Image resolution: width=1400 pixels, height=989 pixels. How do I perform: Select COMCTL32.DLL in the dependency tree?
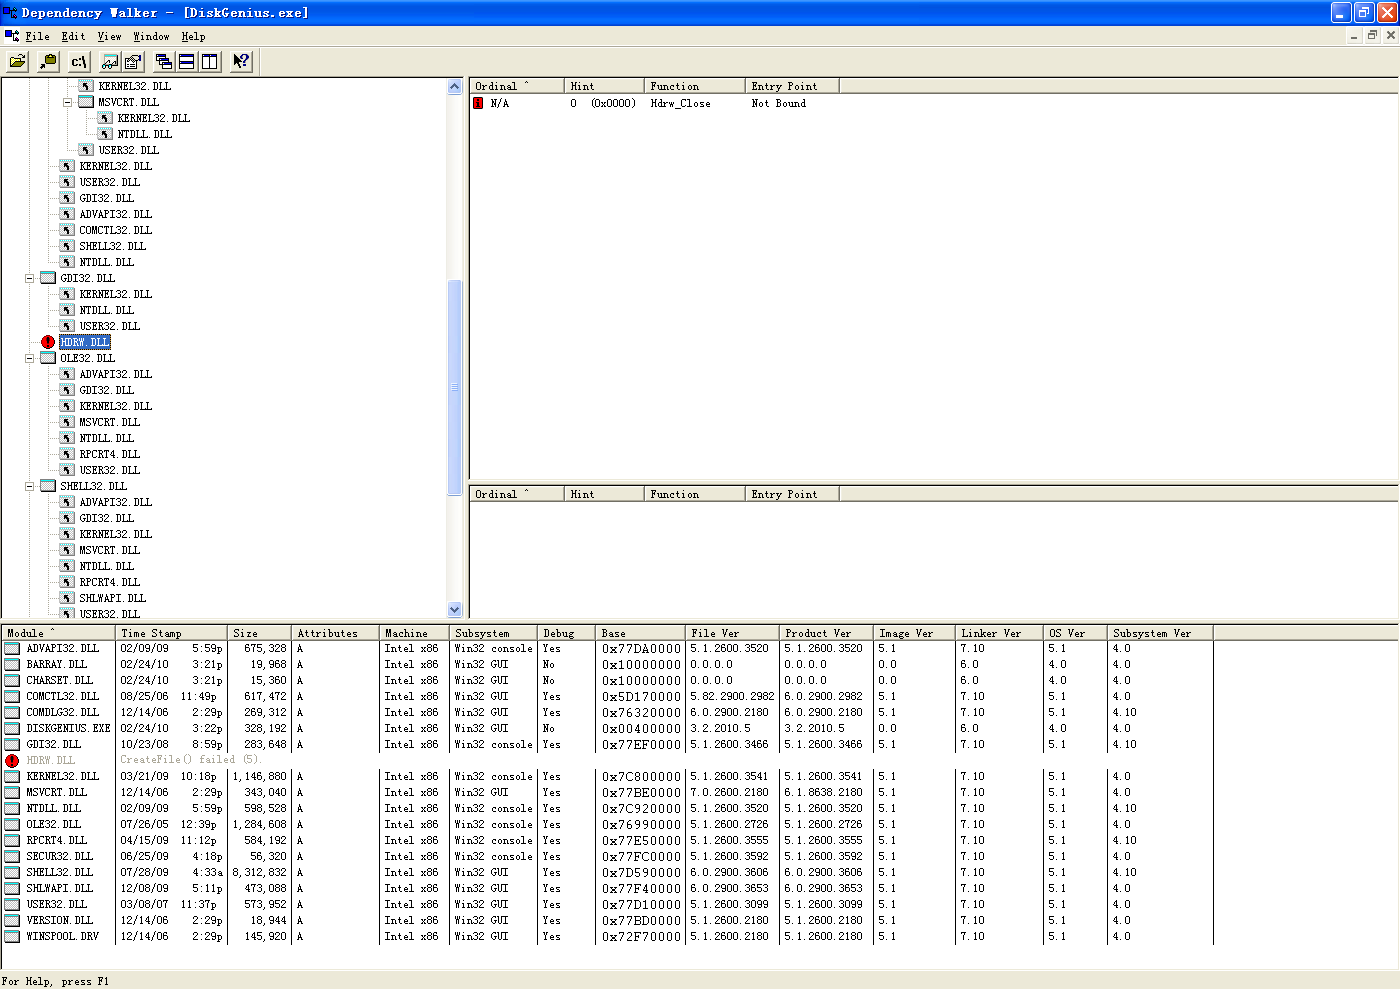pyautogui.click(x=116, y=230)
